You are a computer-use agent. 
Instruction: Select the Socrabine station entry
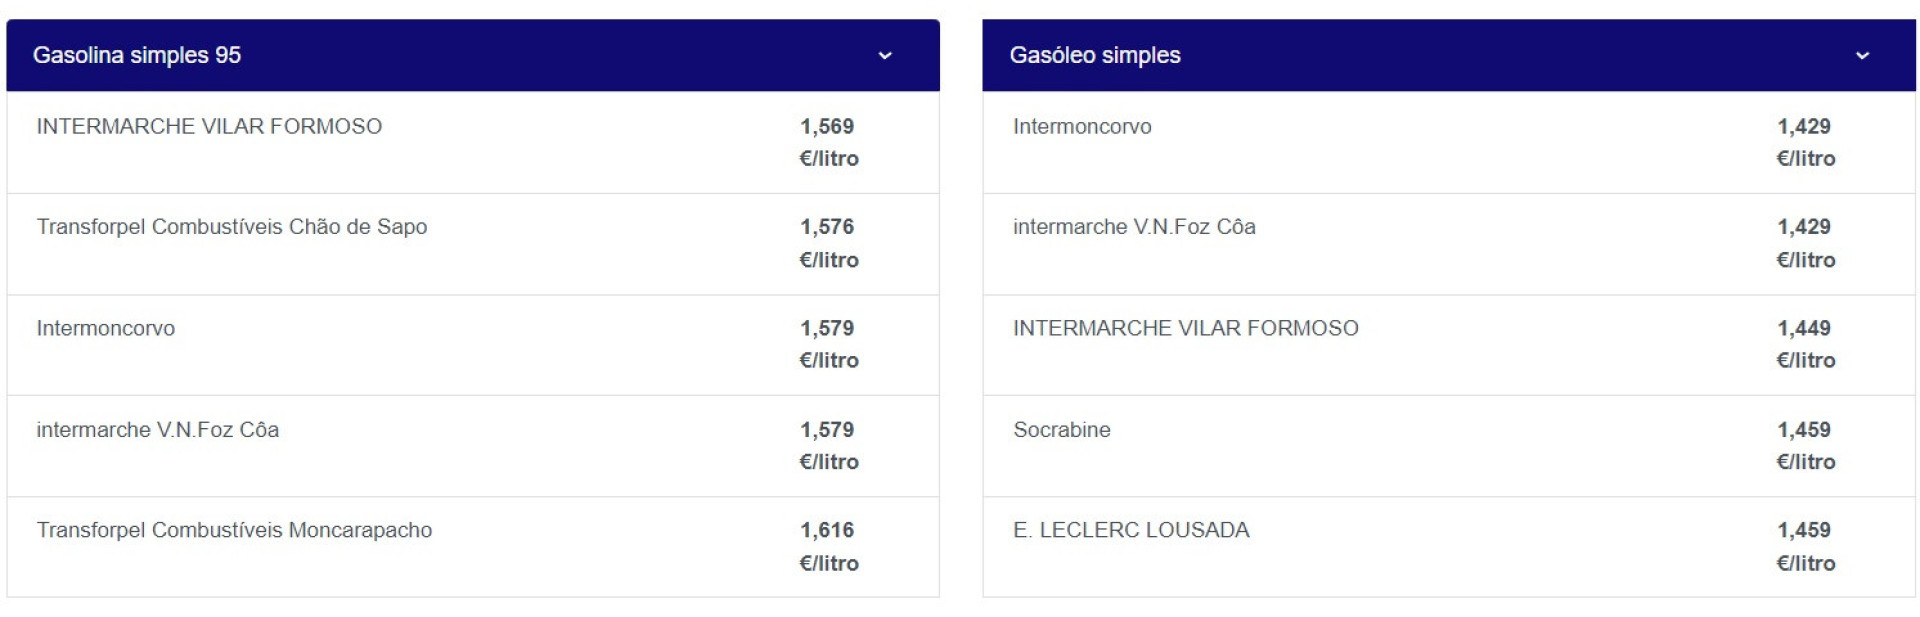coord(1061,430)
